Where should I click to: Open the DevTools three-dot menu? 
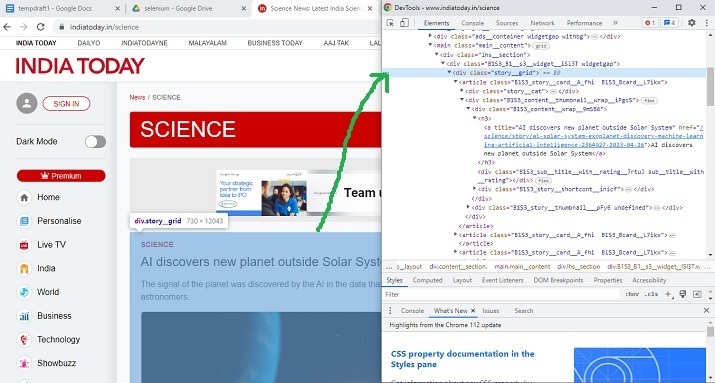(x=706, y=23)
